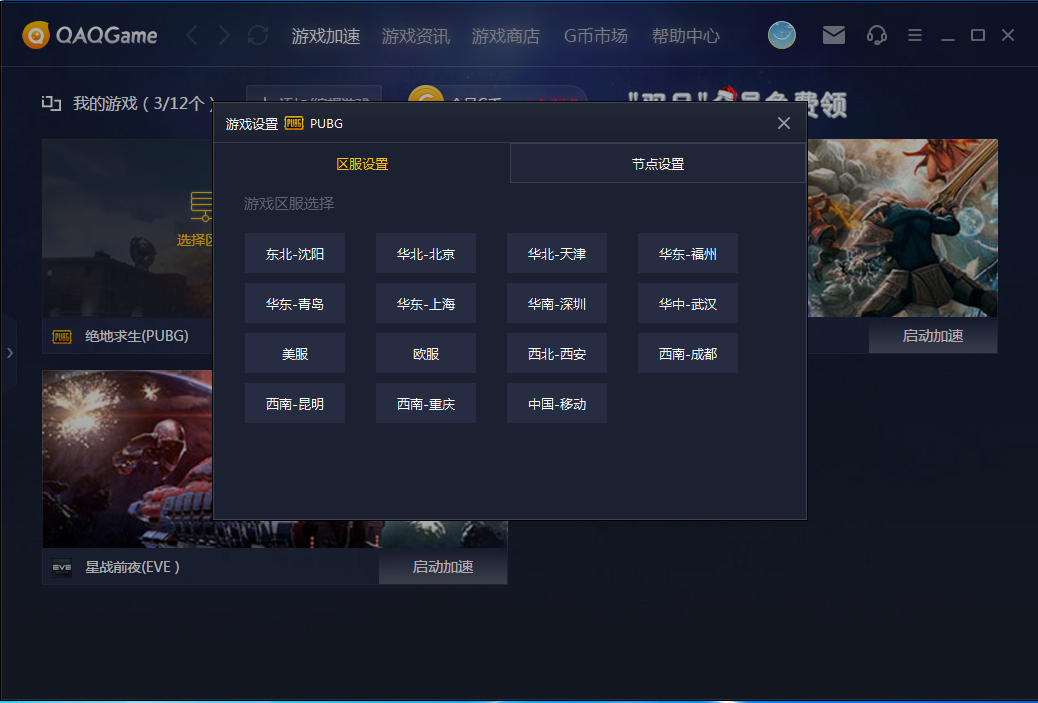Click the QAQGame logo icon

tap(36, 36)
